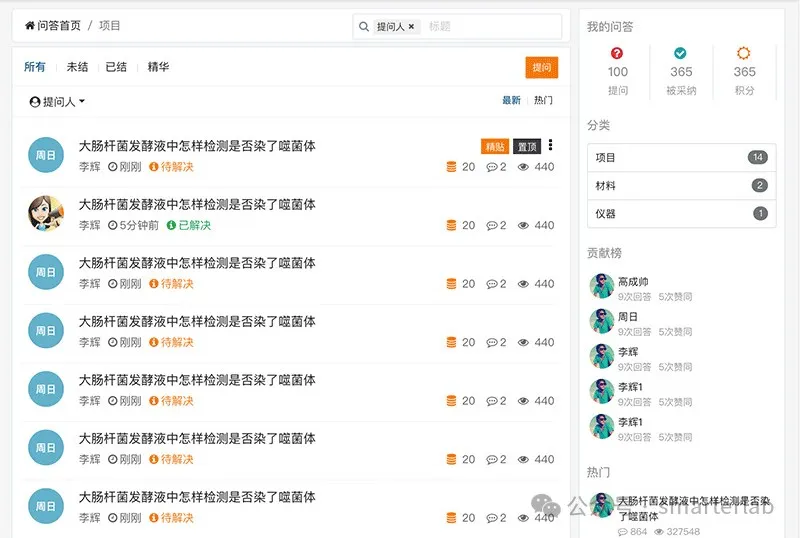Screen dimensions: 800x538
Task: Click the coin icon in the pinned question row
Action: coord(451,167)
